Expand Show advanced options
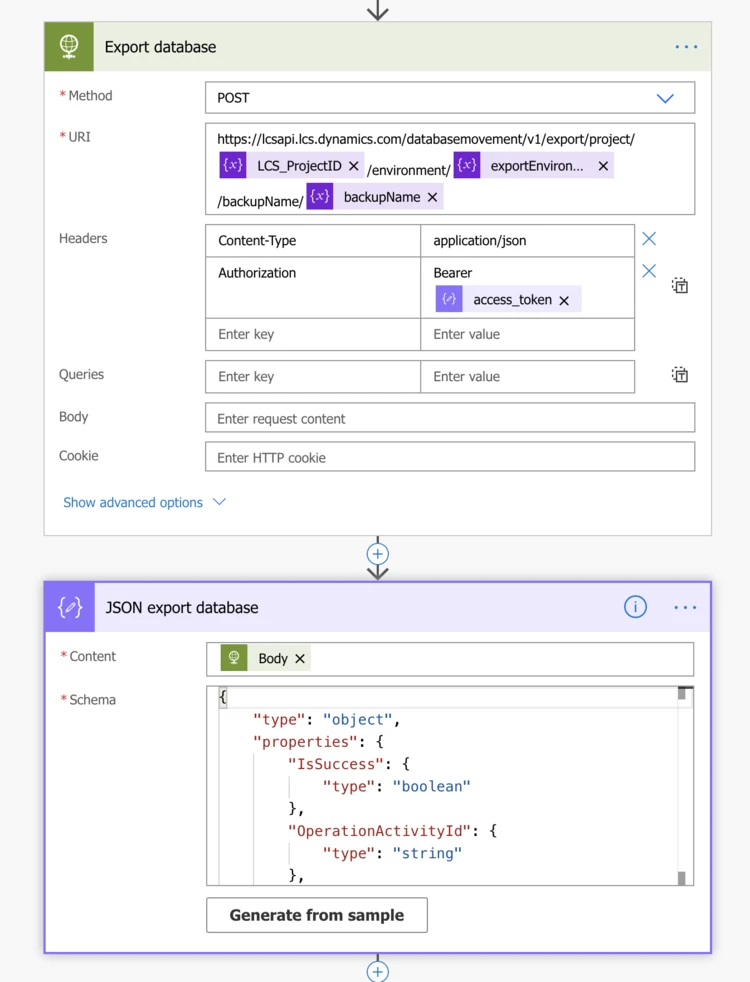Screen dimensions: 750x982 [x=144, y=502]
